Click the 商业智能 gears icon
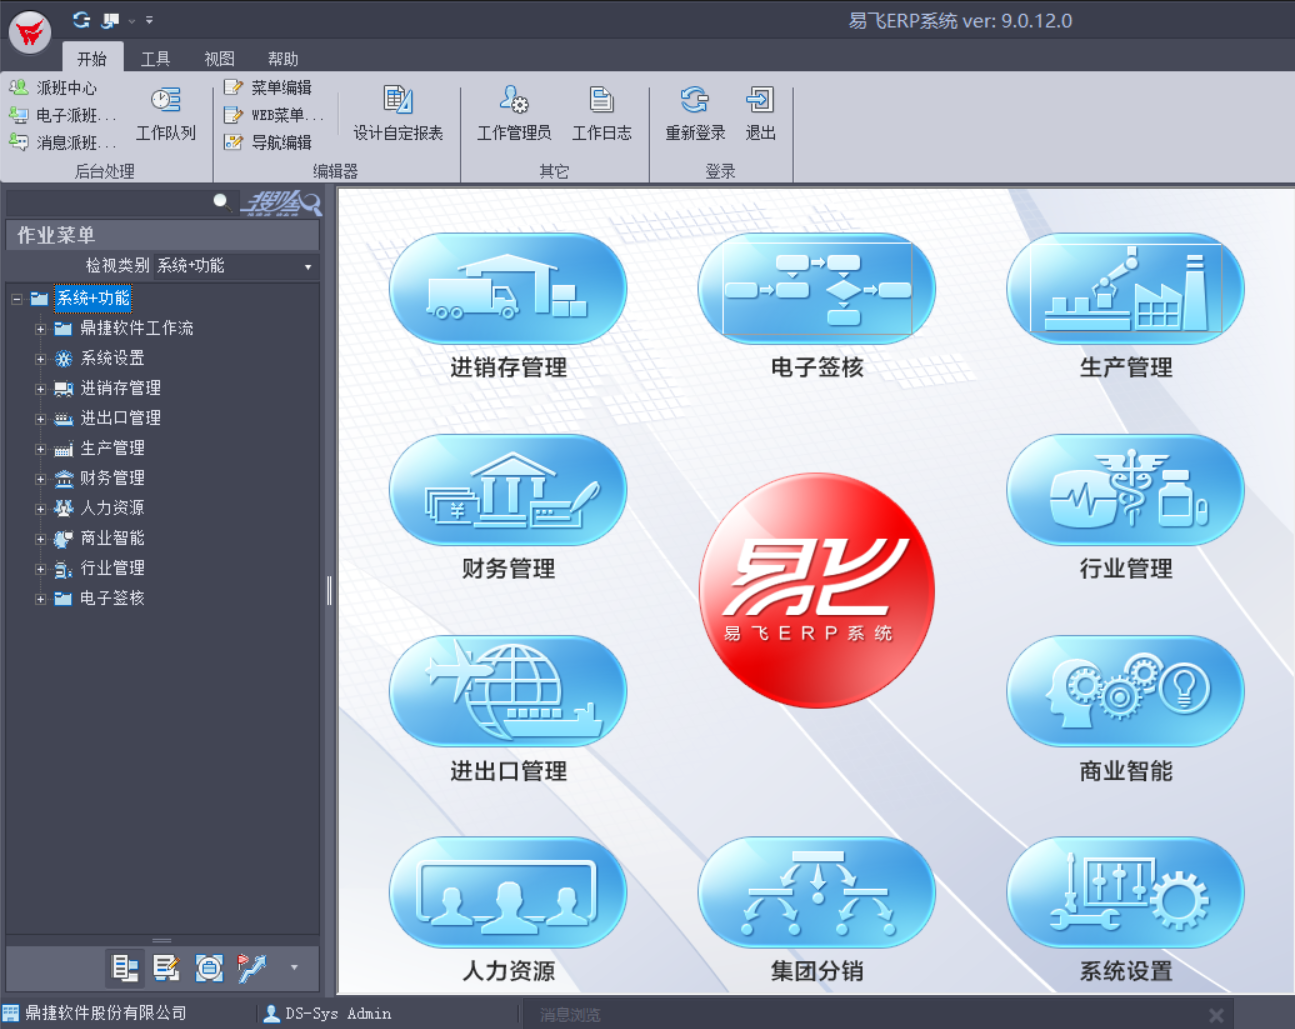Image resolution: width=1295 pixels, height=1029 pixels. [x=1125, y=692]
